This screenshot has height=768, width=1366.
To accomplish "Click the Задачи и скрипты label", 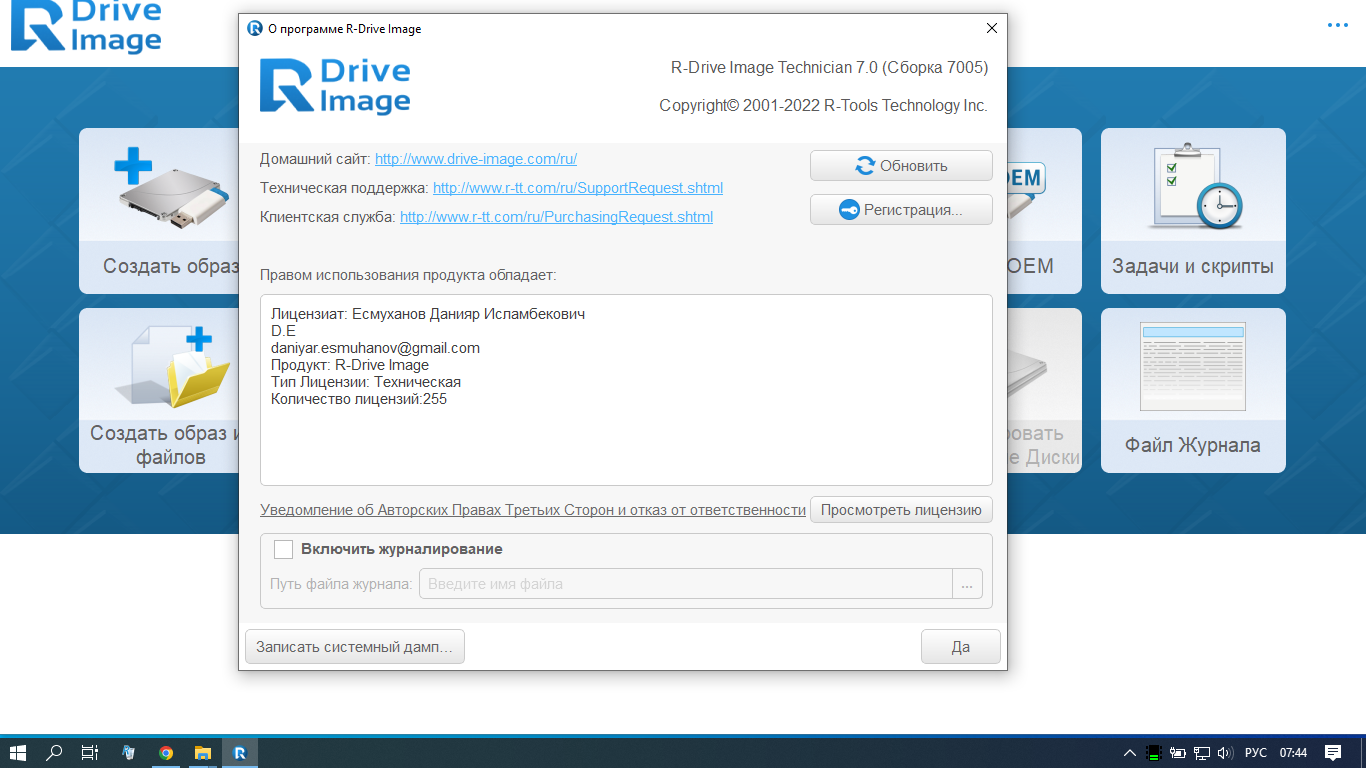I will tap(1193, 267).
